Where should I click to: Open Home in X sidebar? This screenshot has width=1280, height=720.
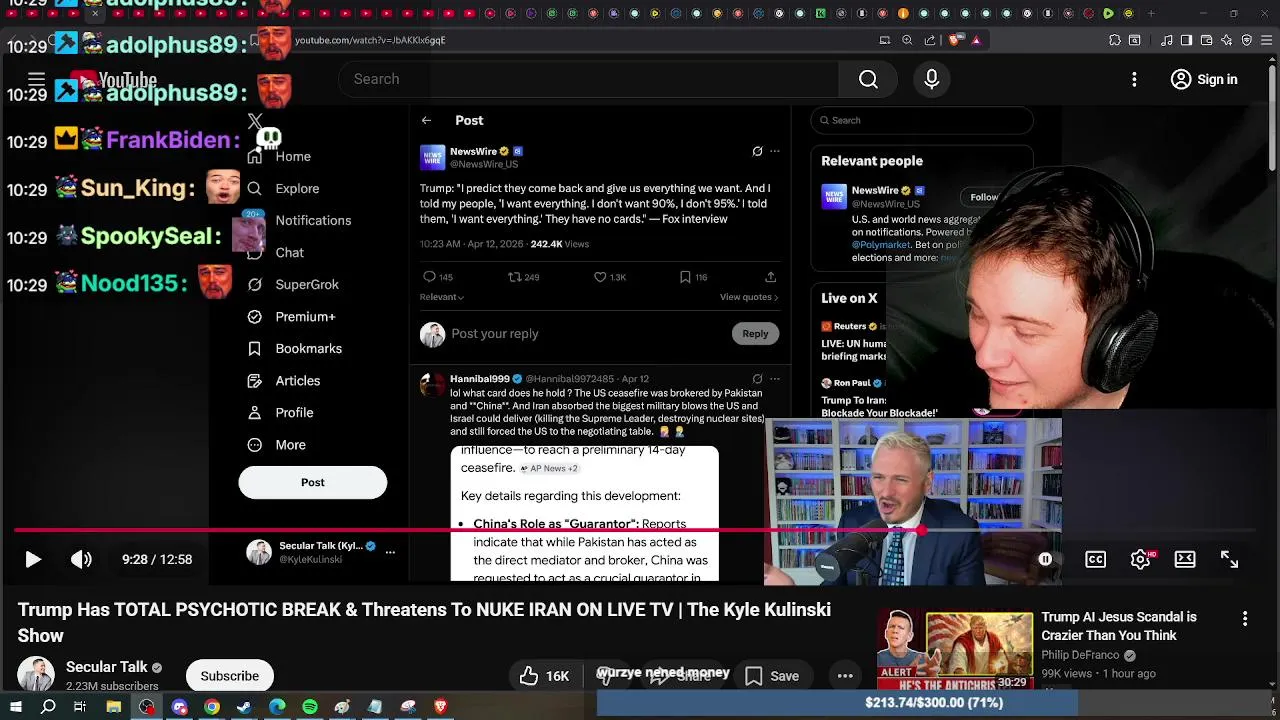click(x=280, y=156)
